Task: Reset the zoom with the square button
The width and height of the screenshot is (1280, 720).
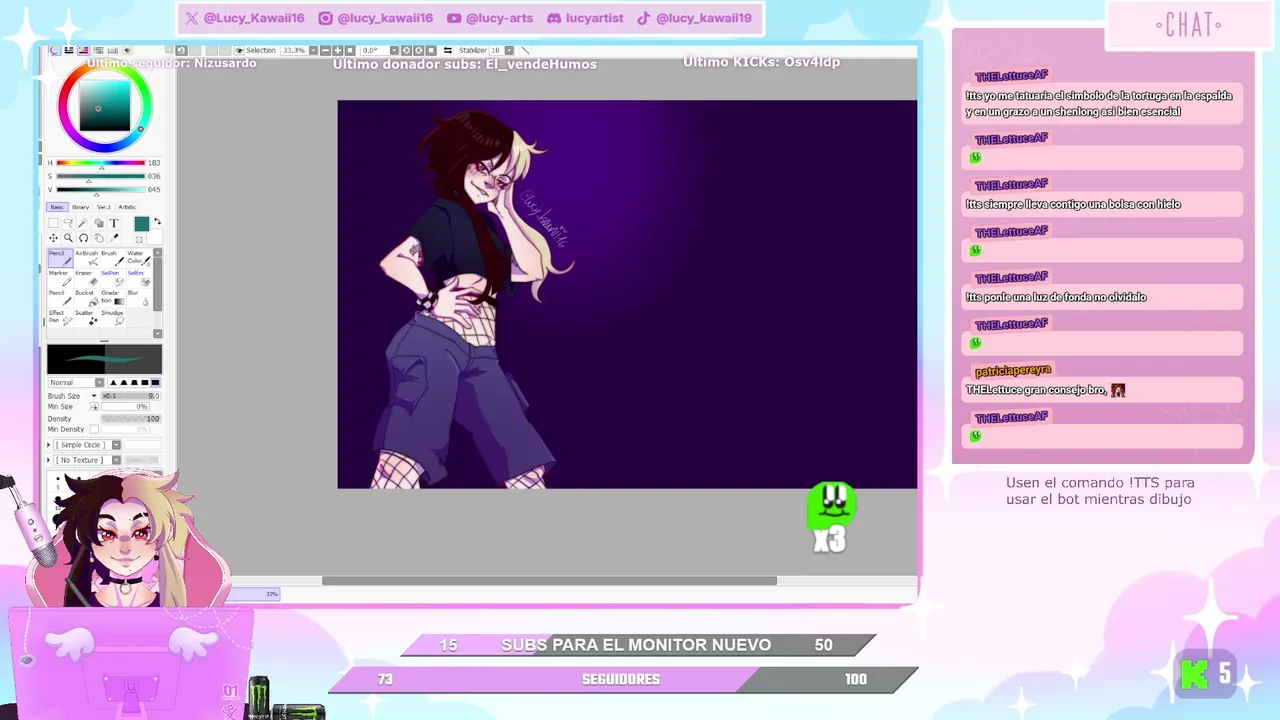Action: (350, 50)
